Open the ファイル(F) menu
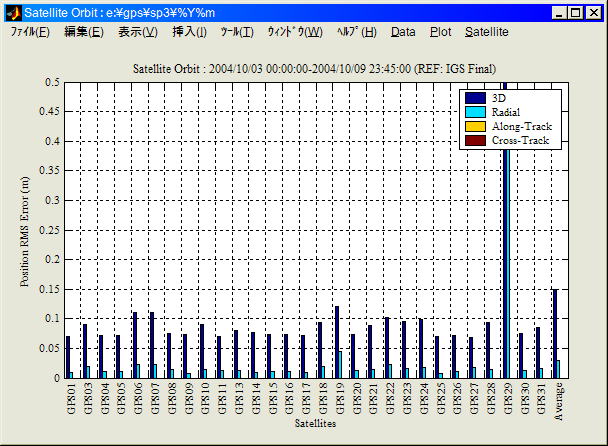This screenshot has height=446, width=608. coord(30,32)
